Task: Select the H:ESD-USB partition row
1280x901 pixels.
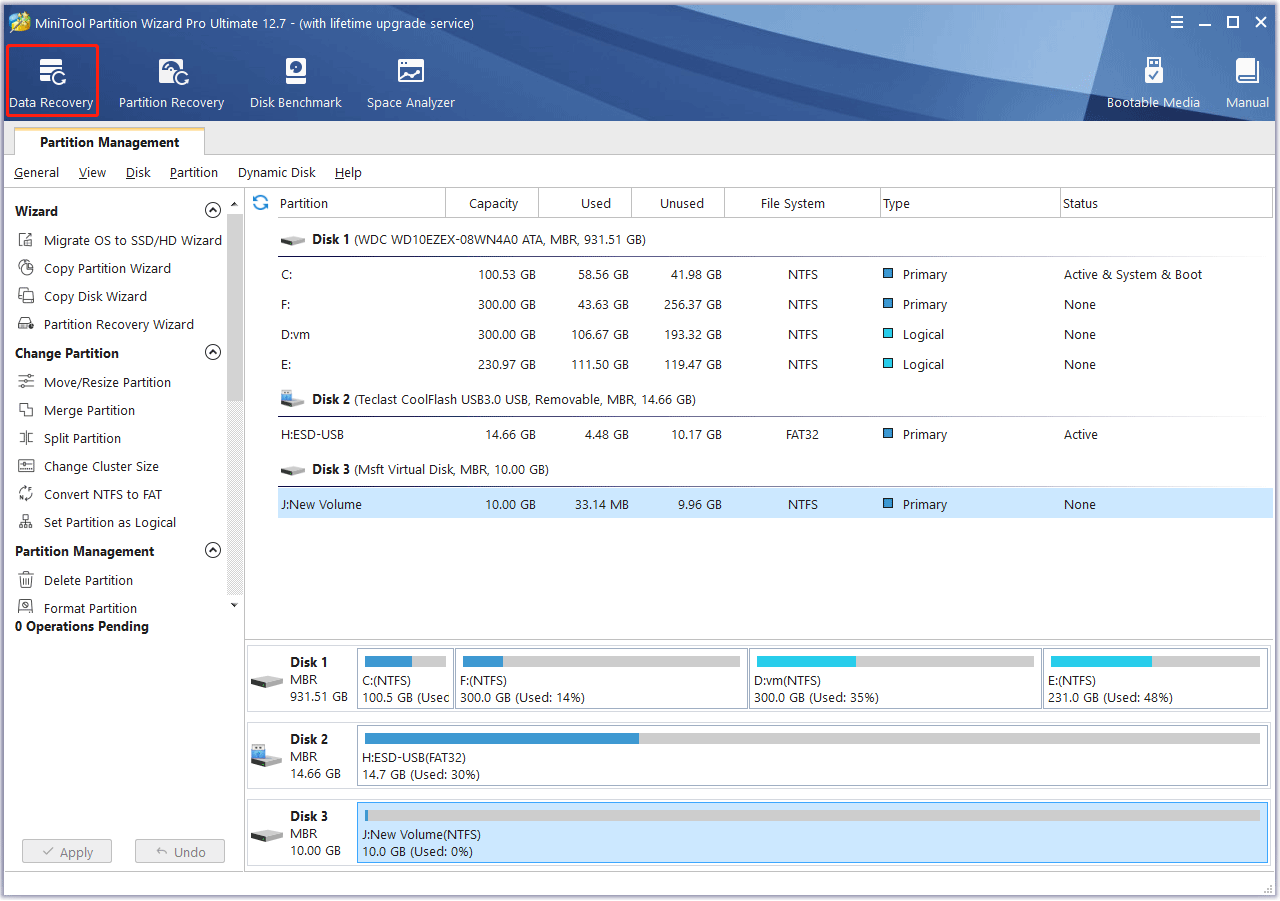Action: (776, 434)
